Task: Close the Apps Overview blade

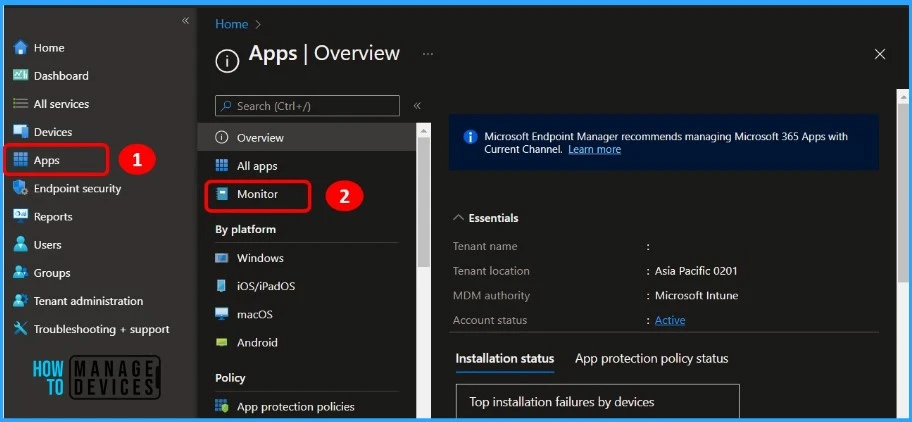Action: point(880,54)
